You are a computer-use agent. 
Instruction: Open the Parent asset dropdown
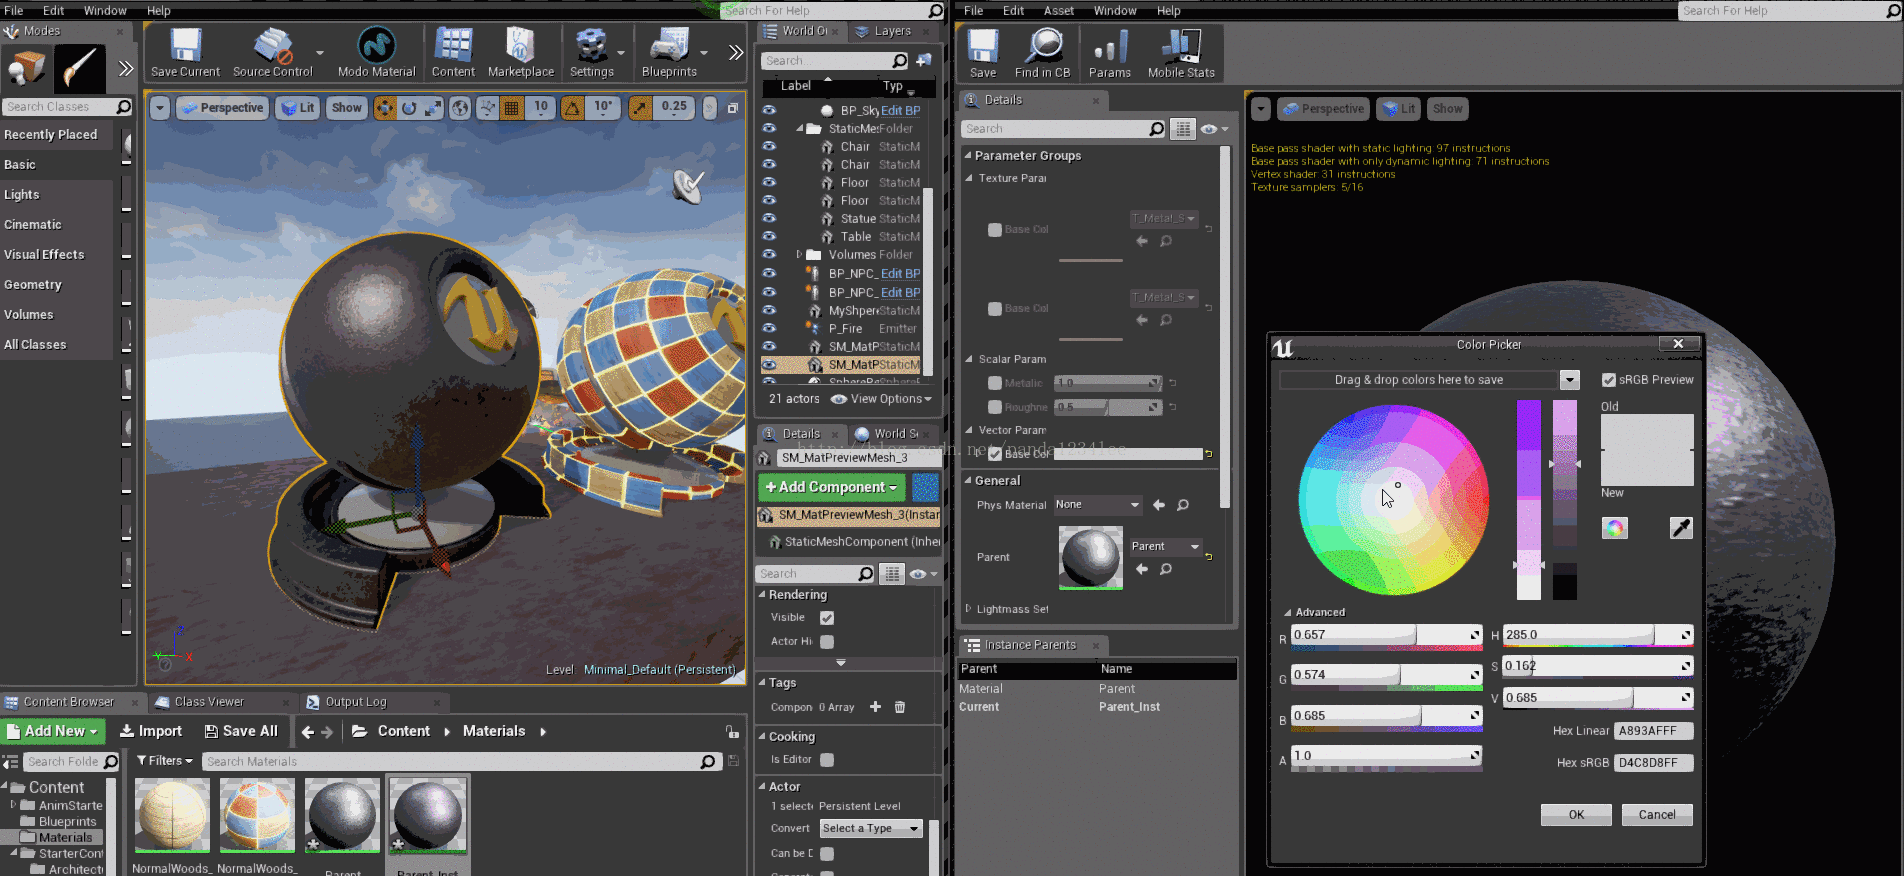point(1165,546)
